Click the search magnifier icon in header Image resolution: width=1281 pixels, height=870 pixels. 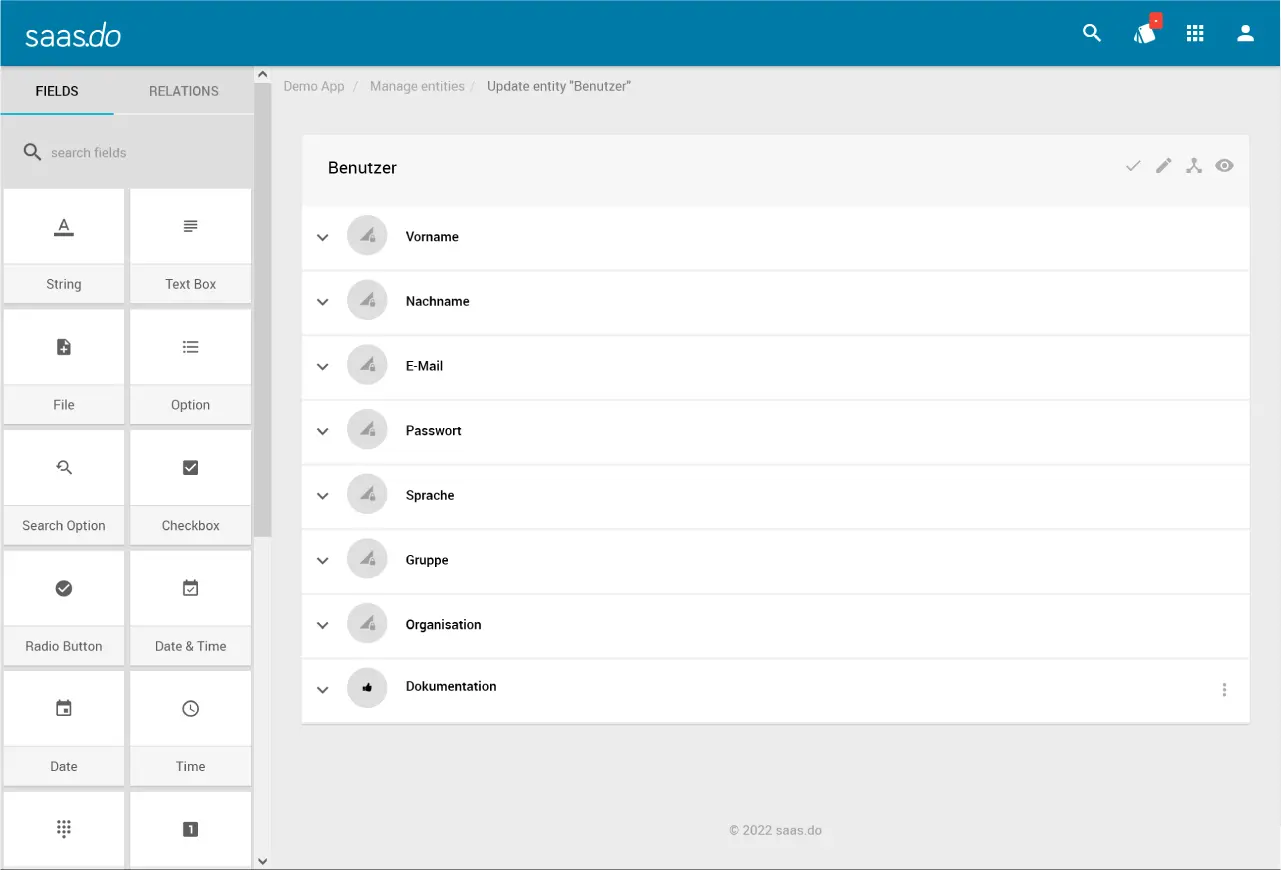[1092, 33]
